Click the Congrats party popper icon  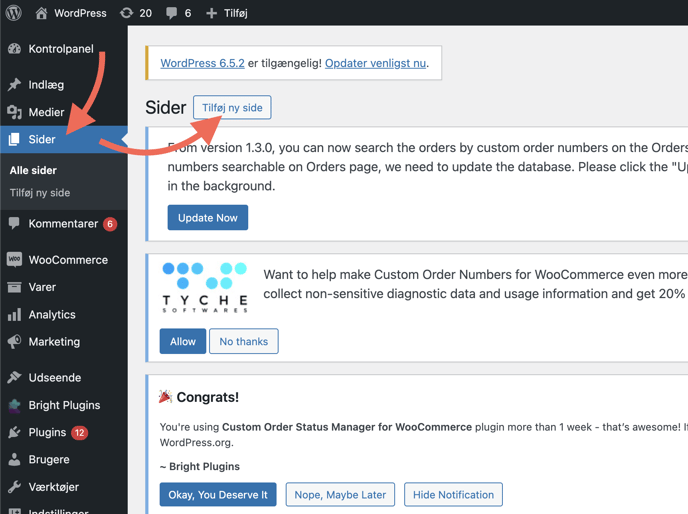(x=165, y=397)
